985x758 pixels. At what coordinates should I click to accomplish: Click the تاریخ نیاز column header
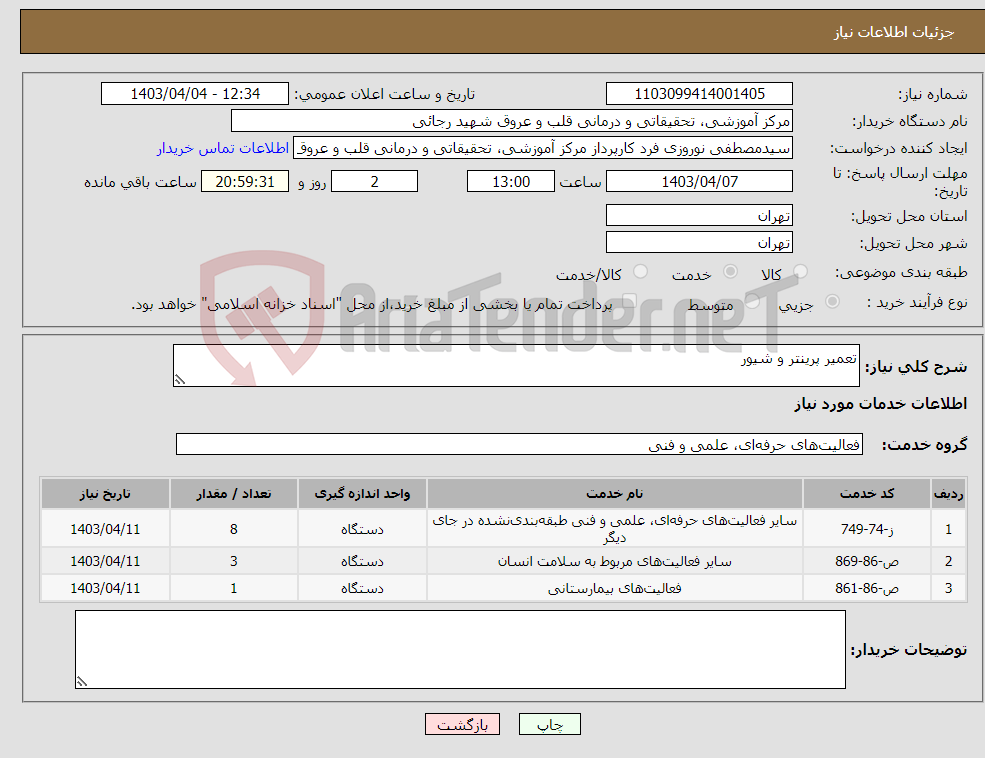tap(105, 494)
